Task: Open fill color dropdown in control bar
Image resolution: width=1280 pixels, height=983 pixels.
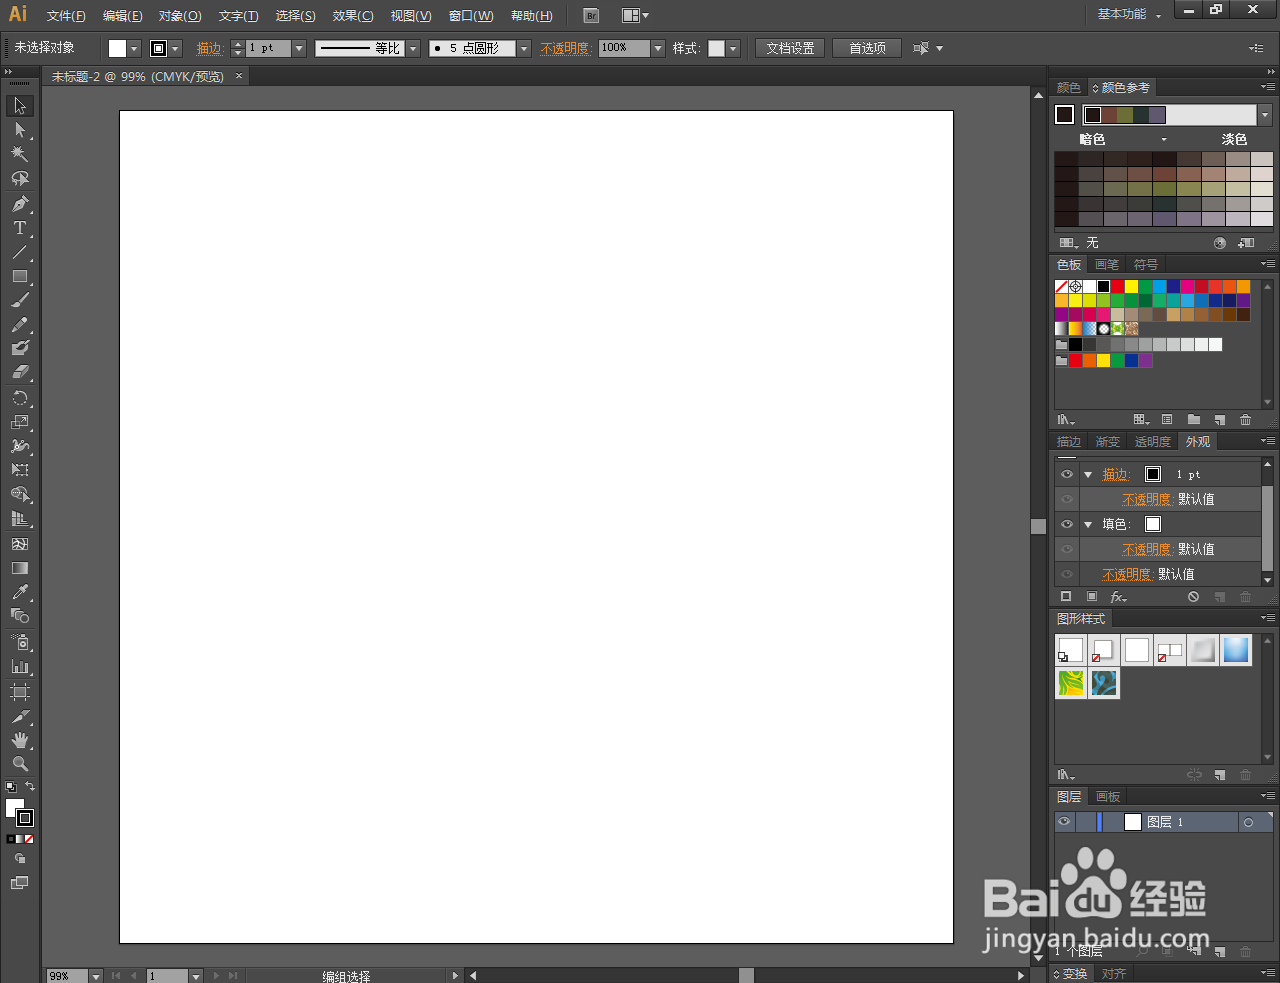Action: (134, 48)
